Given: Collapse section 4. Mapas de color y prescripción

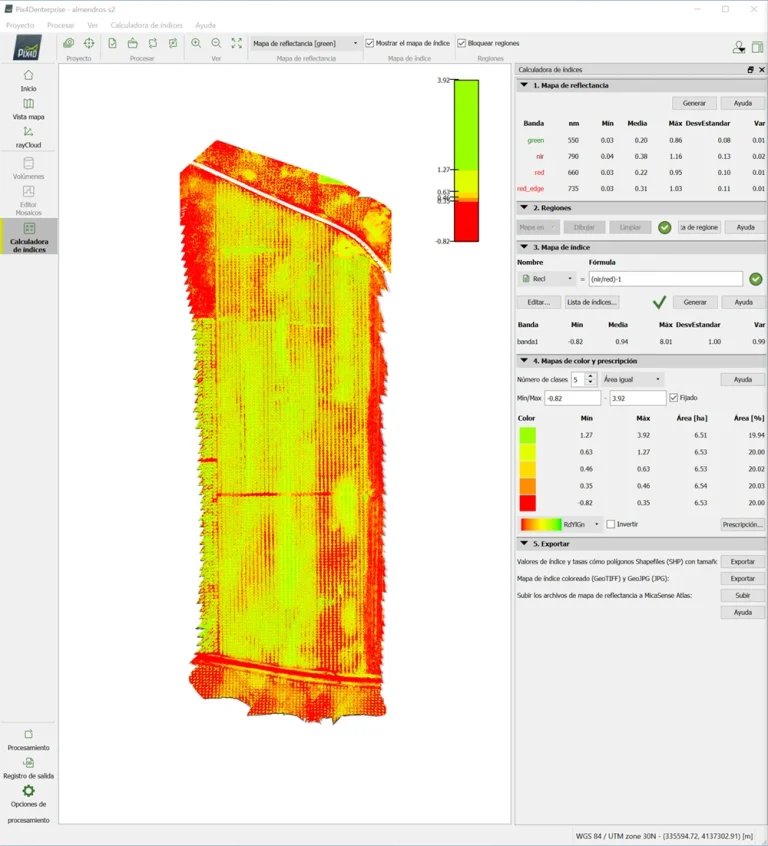Looking at the screenshot, I should click(x=524, y=360).
